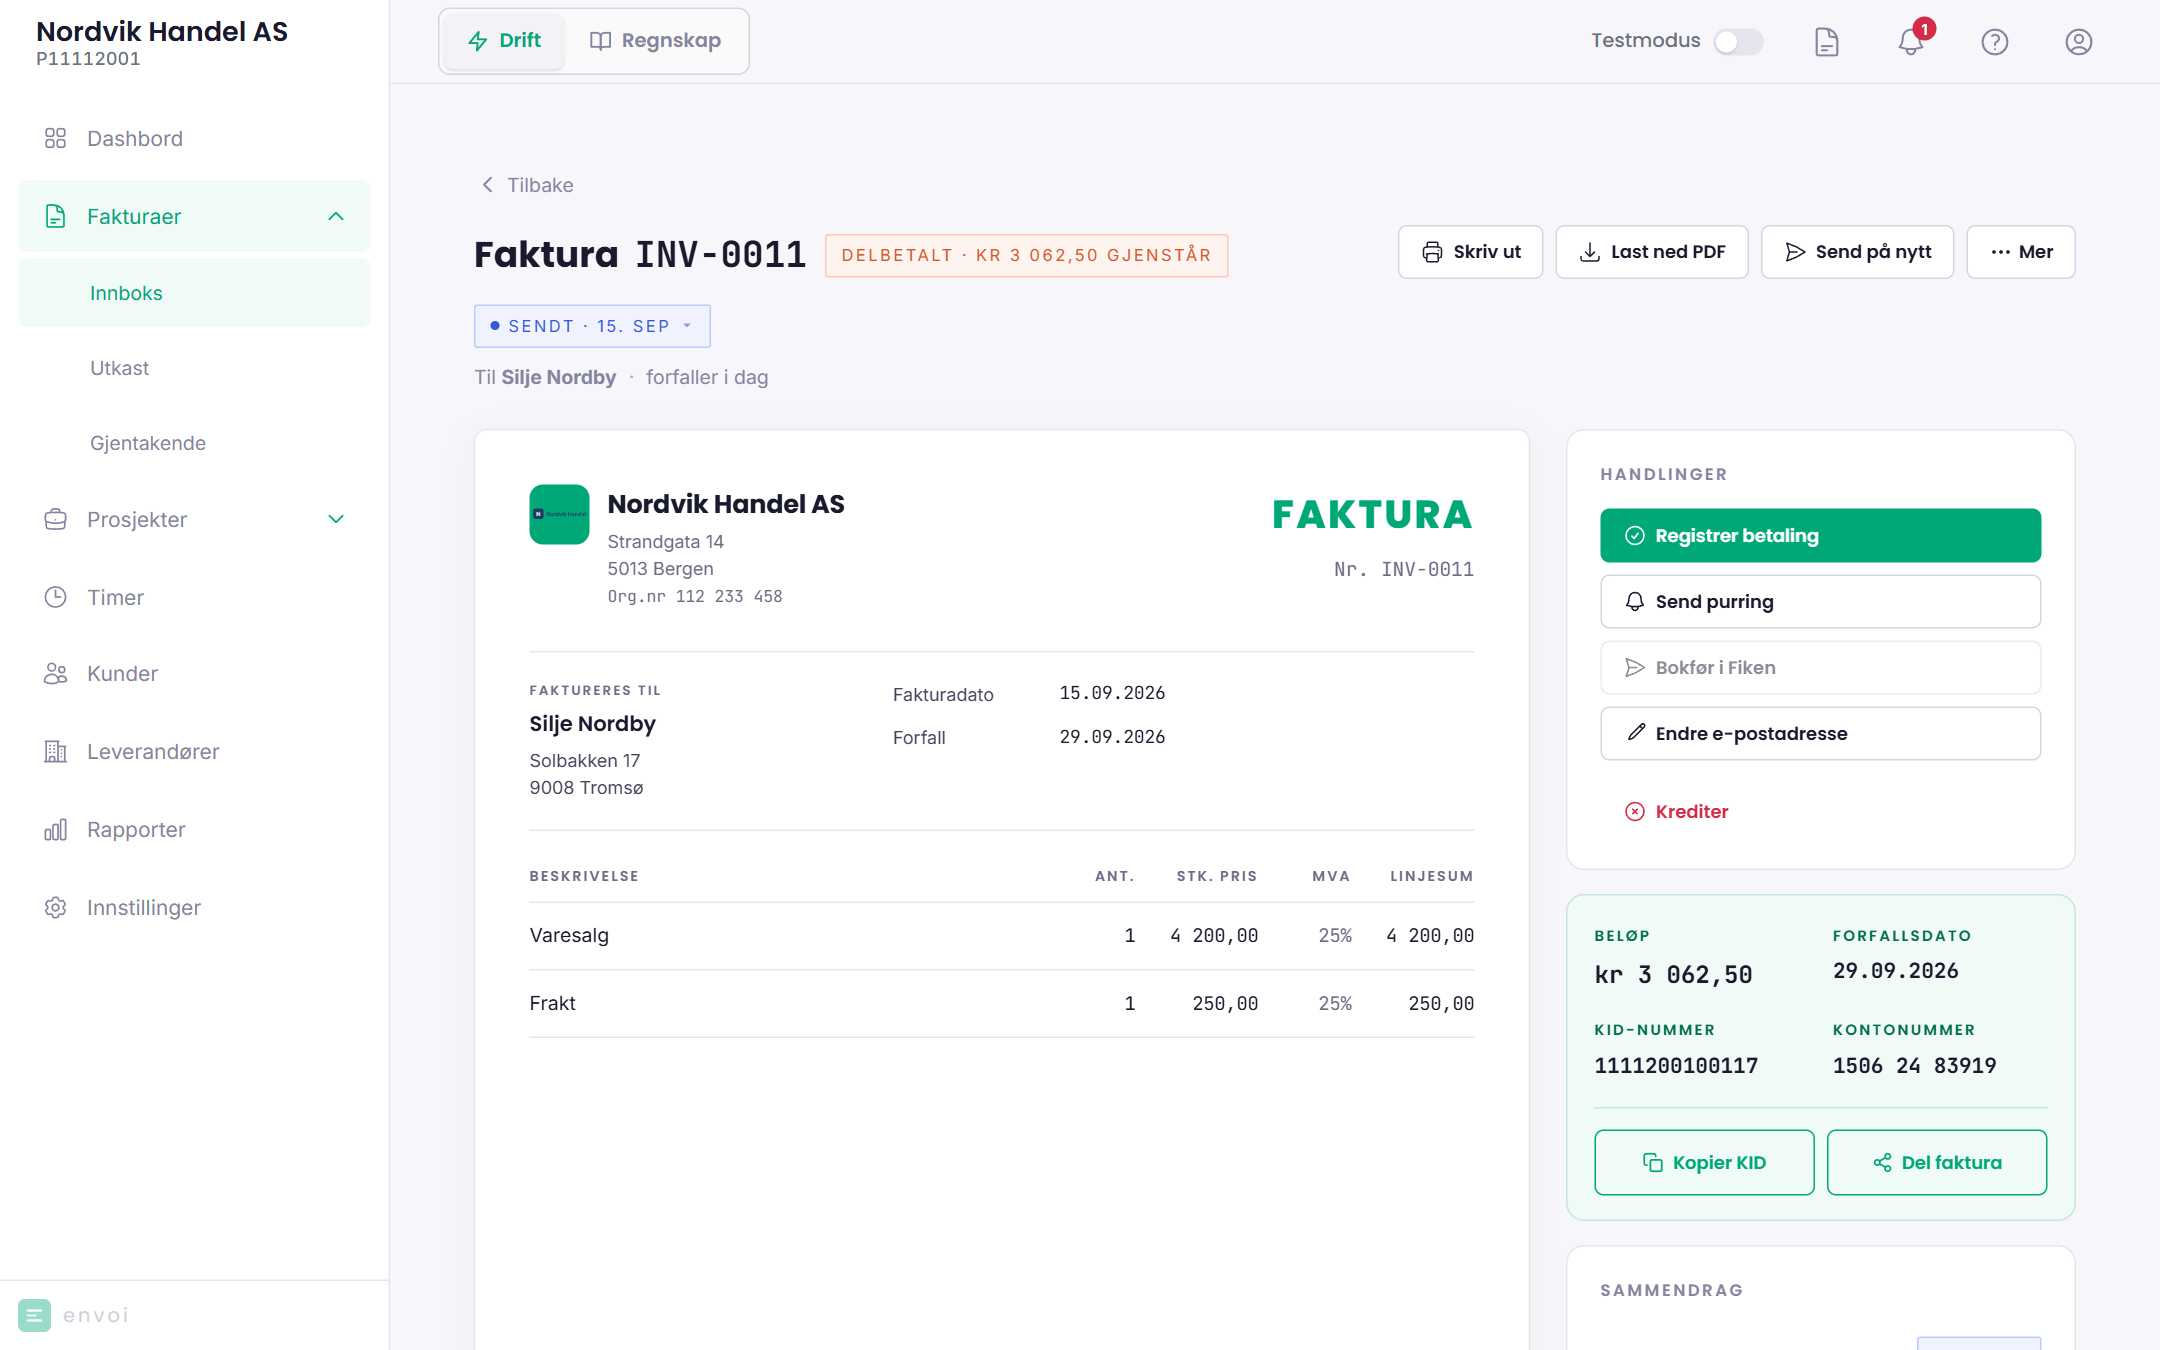This screenshot has width=2160, height=1350.
Task: Click the share icon on Del faktura
Action: pyautogui.click(x=1882, y=1162)
